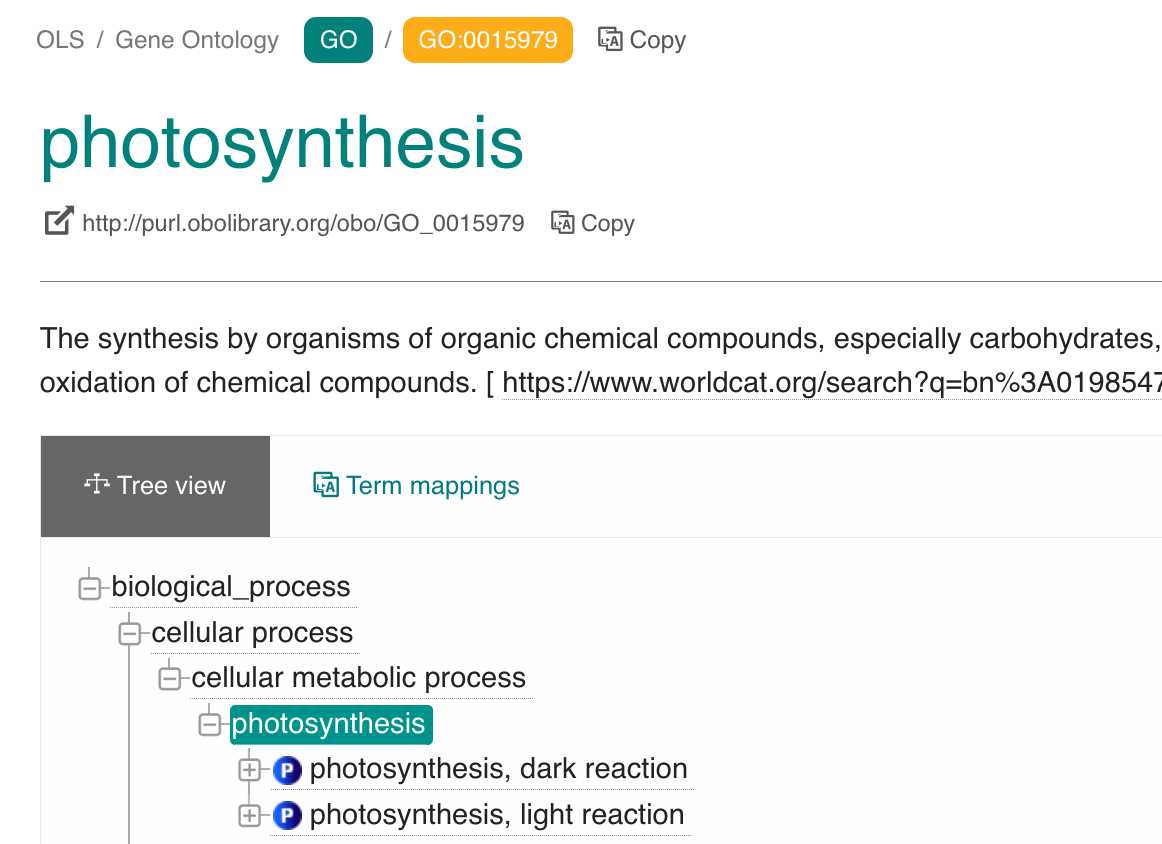The image size is (1162, 844).
Task: Switch to the Tree view tab
Action: (155, 486)
